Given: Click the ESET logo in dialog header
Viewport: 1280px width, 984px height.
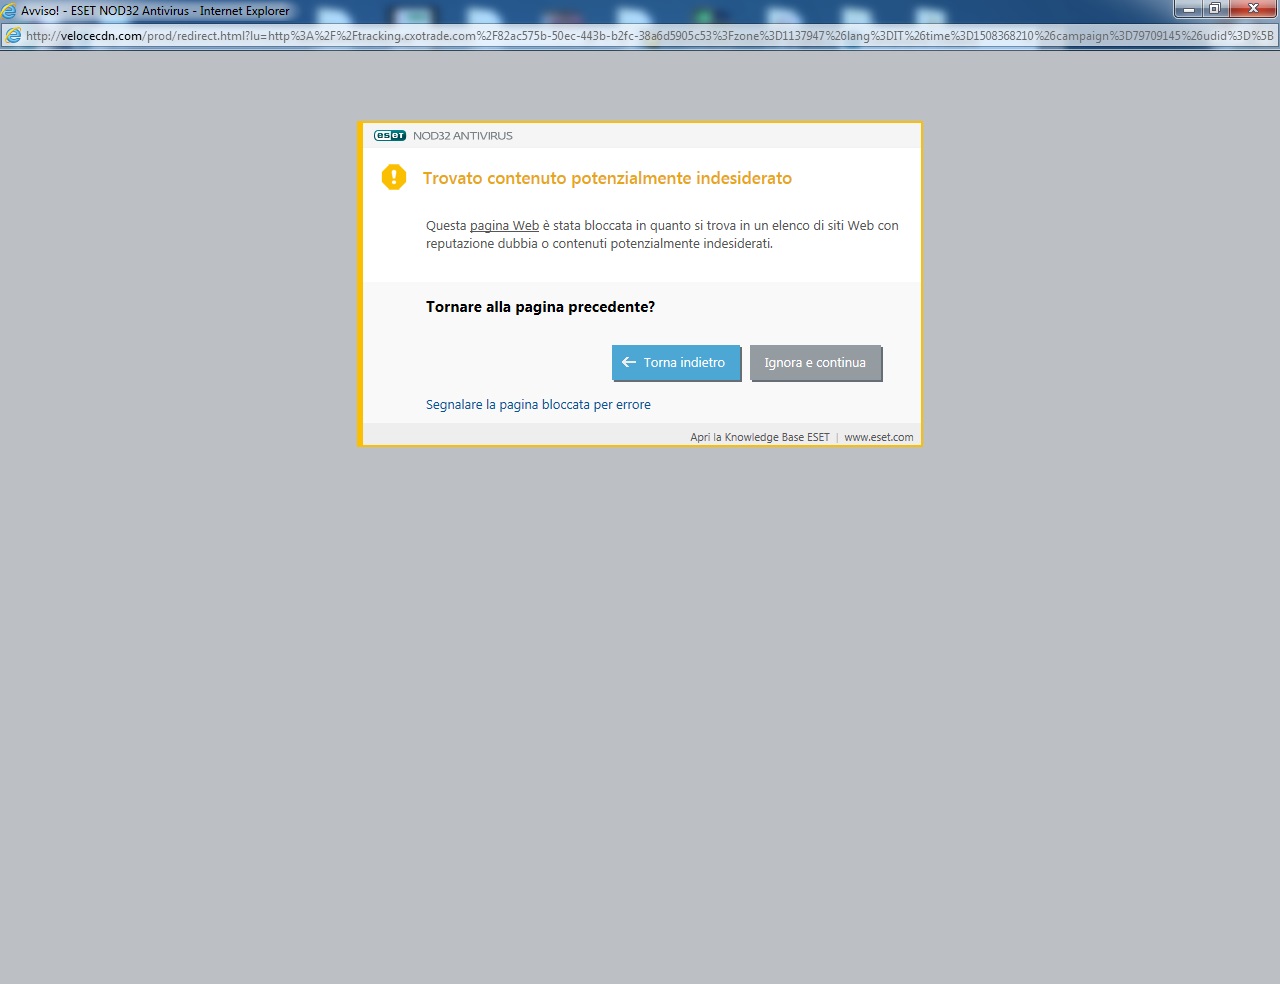Looking at the screenshot, I should [x=390, y=136].
